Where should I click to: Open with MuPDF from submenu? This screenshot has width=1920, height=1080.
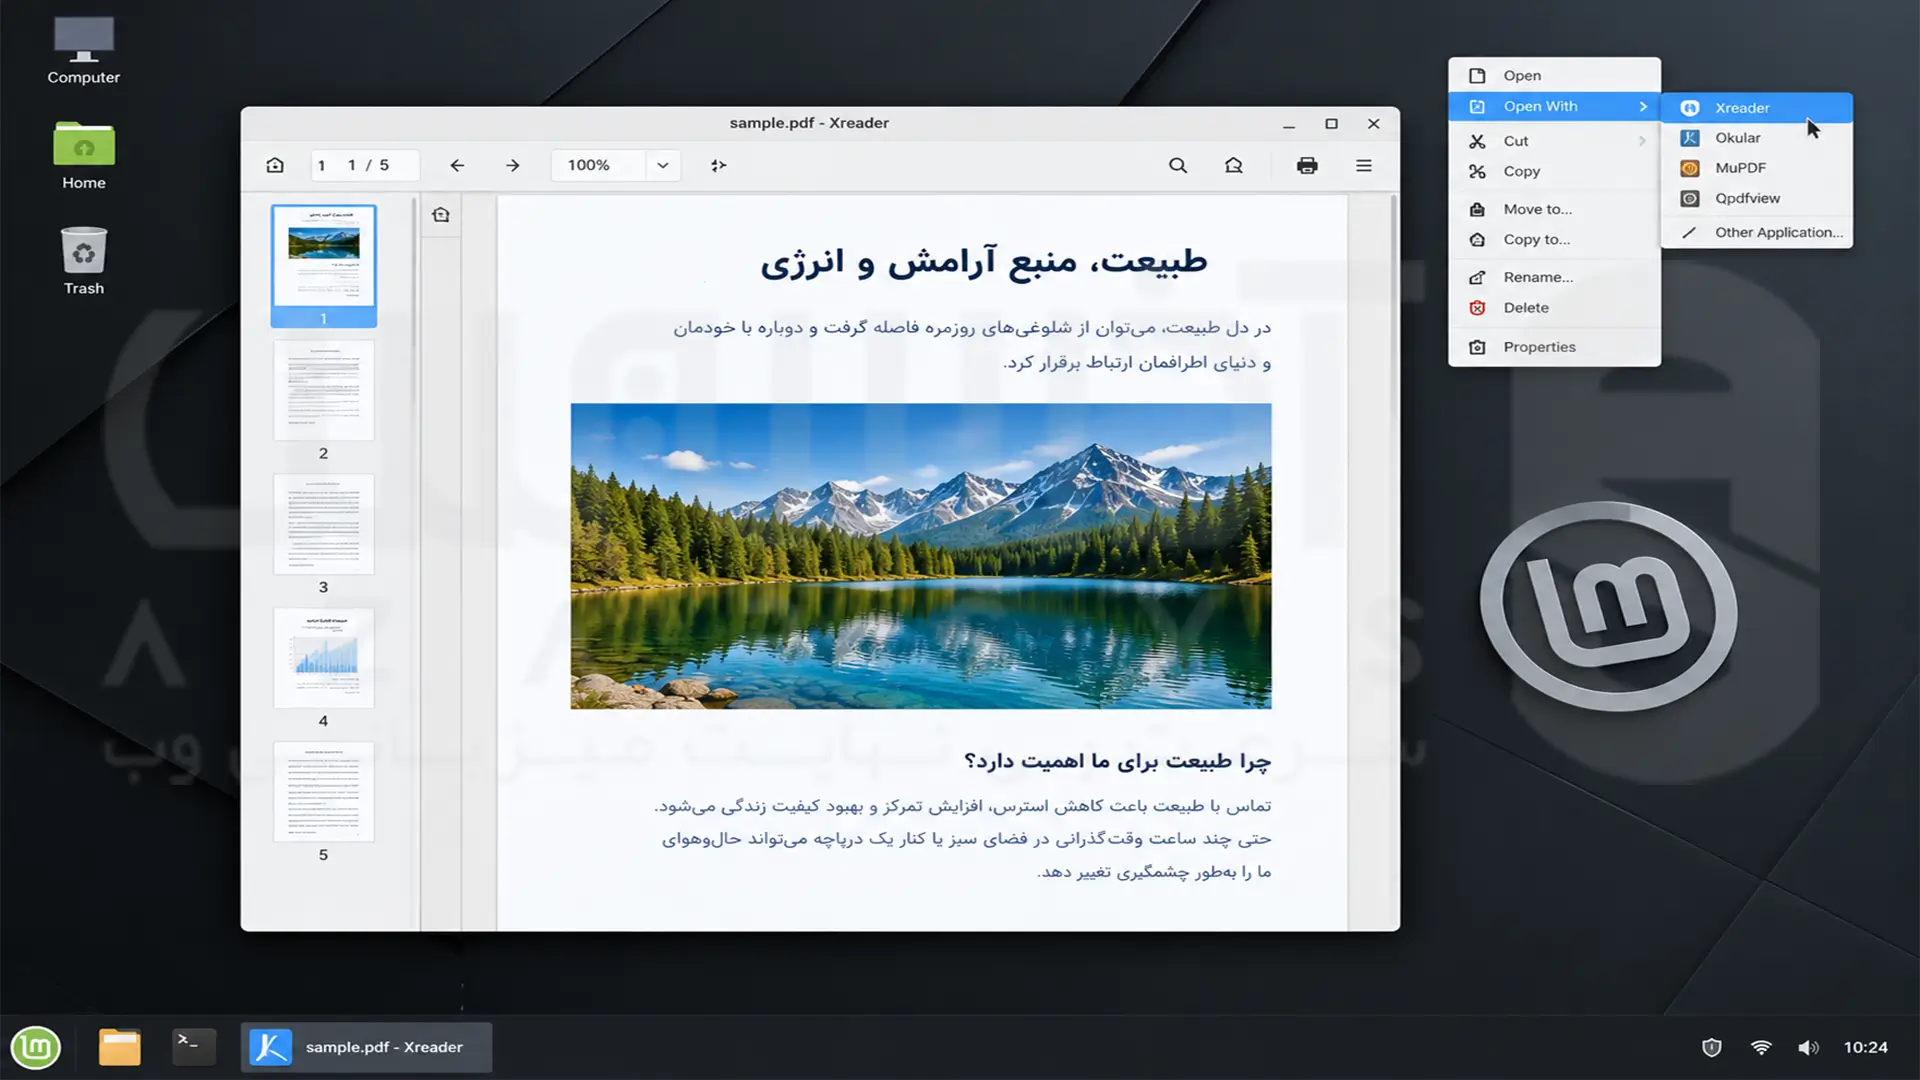coord(1757,168)
